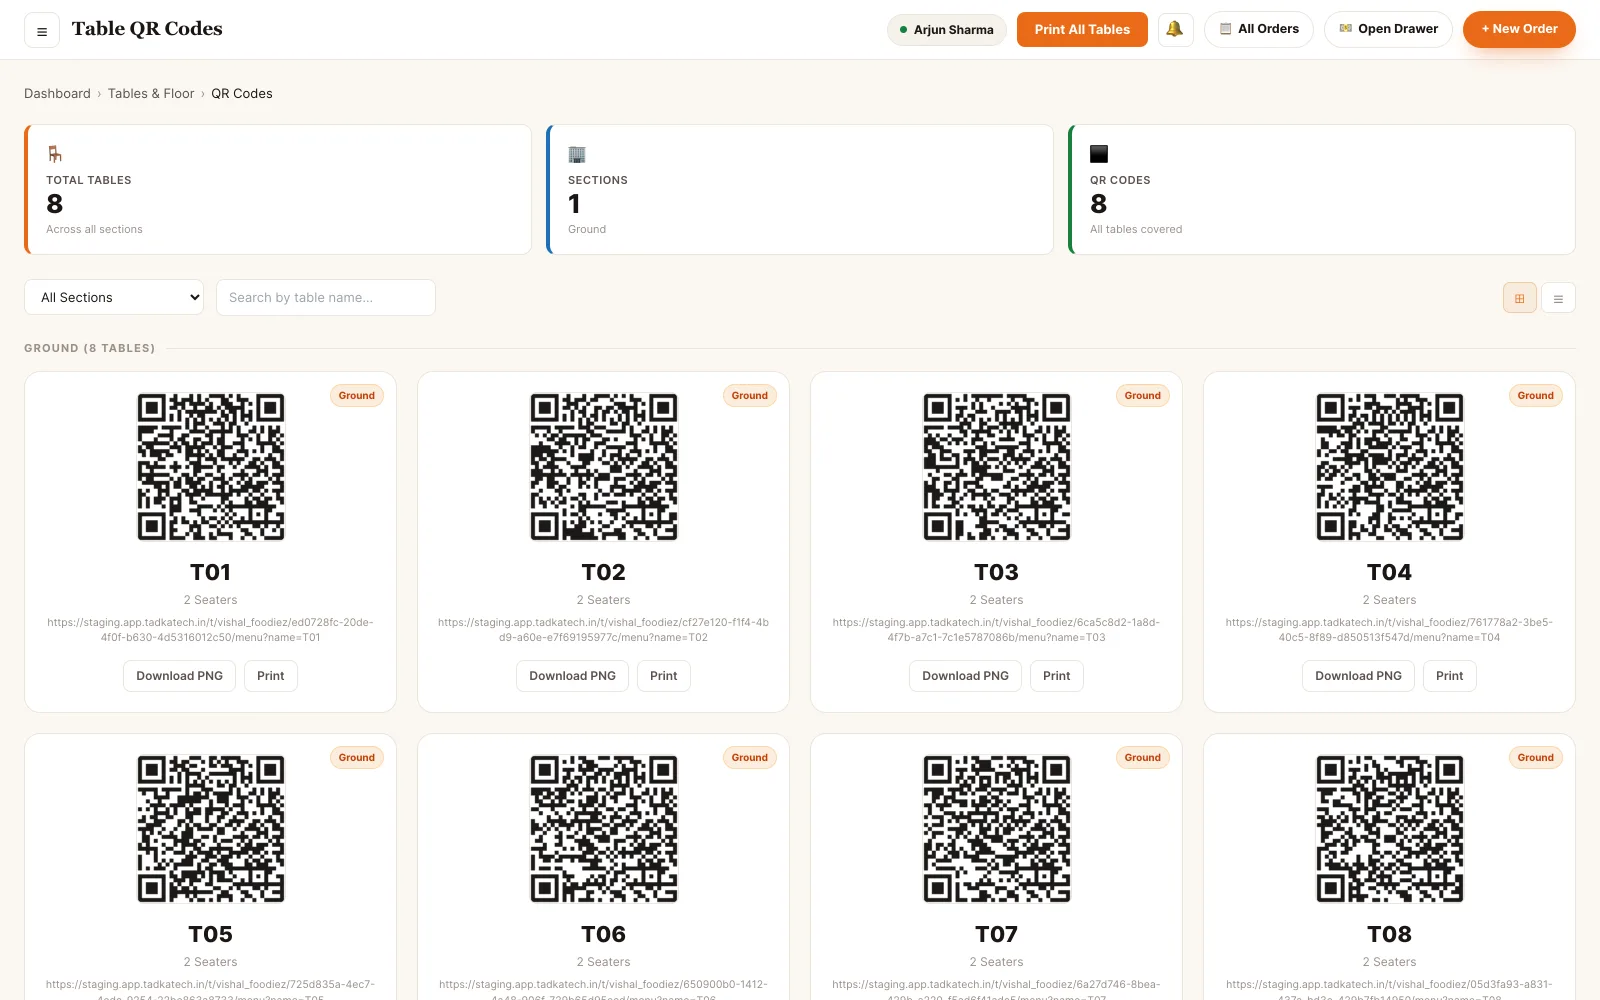Open the All Sections dropdown
This screenshot has height=1000, width=1600.
(114, 297)
